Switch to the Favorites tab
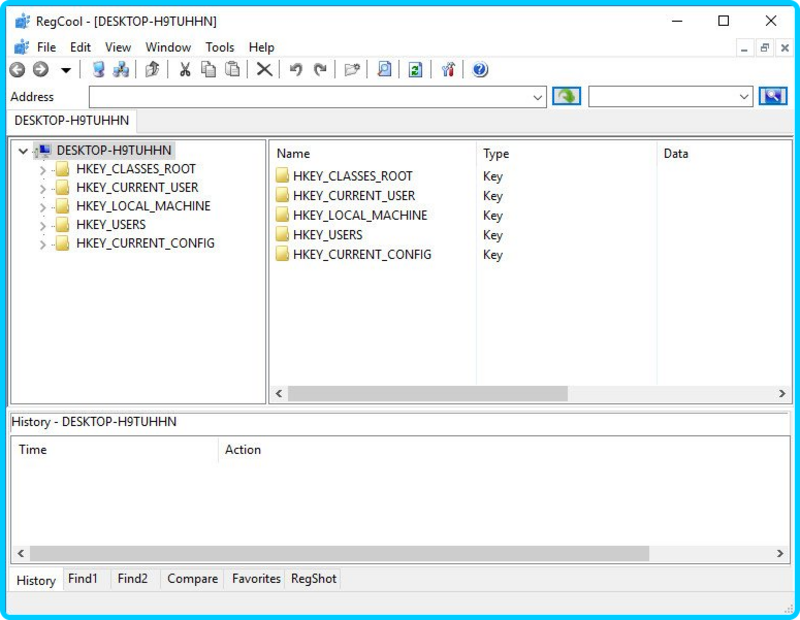This screenshot has height=620, width=800. [x=256, y=579]
